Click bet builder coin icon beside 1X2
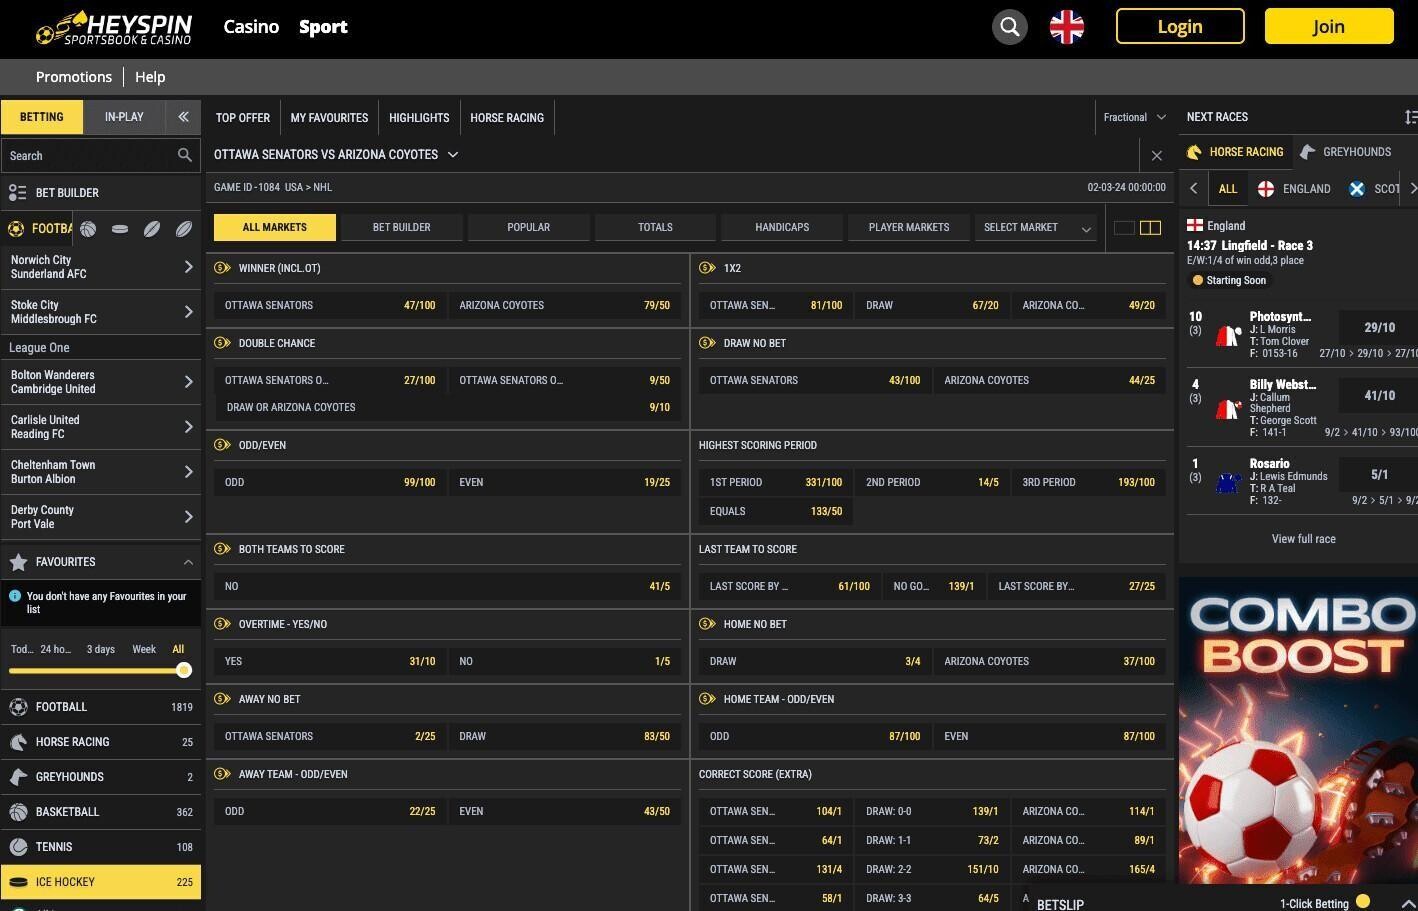 707,268
